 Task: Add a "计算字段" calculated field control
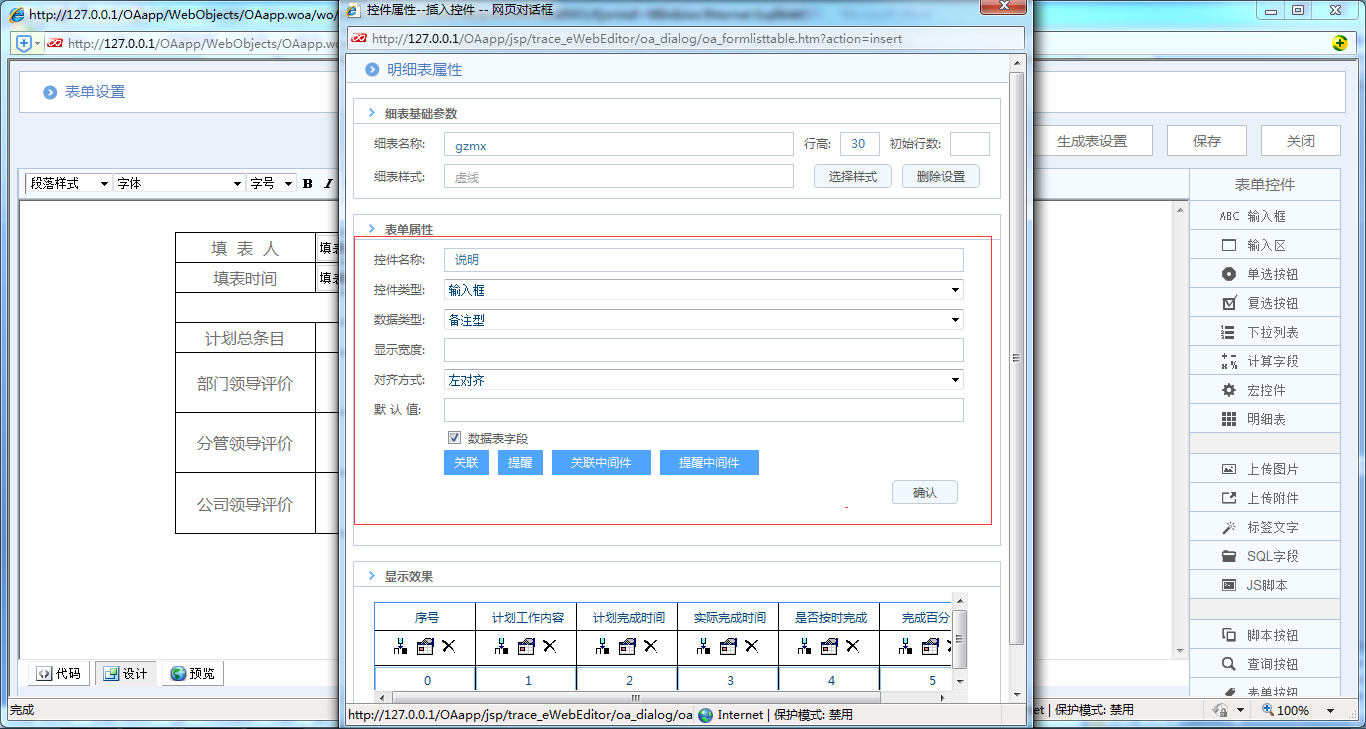tap(1264, 360)
